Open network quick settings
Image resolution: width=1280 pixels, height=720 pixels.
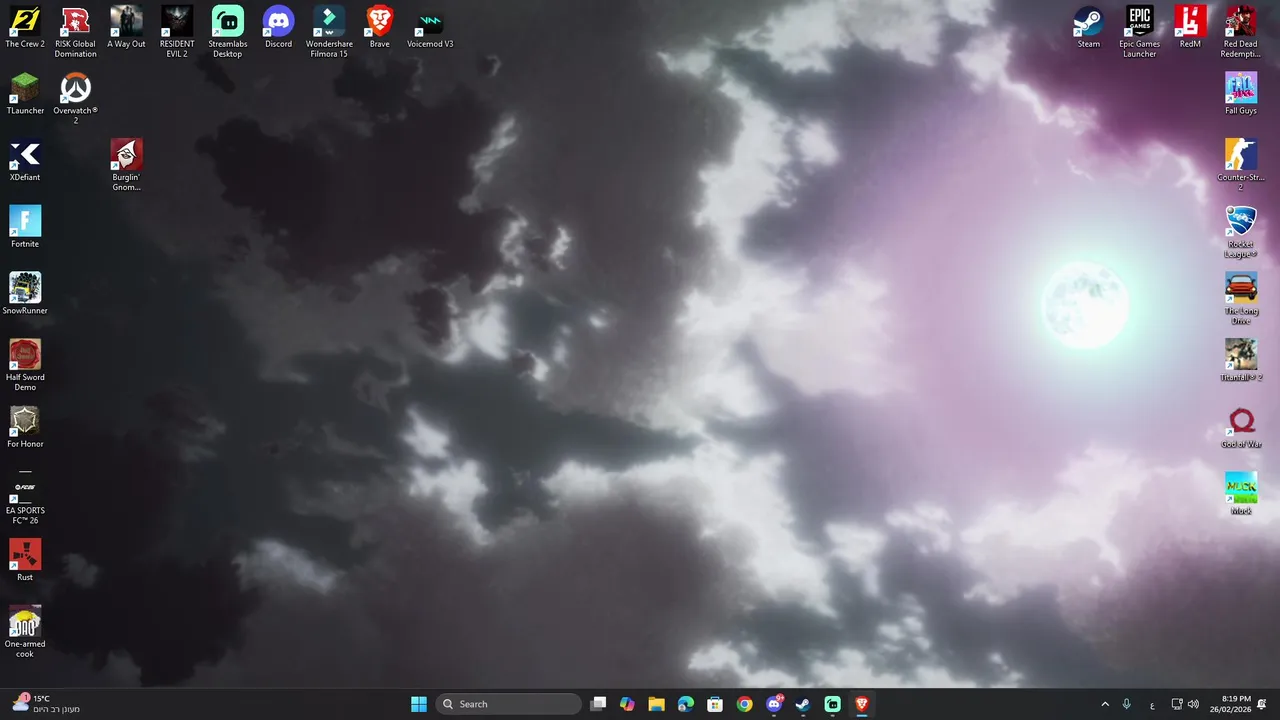coord(1177,704)
